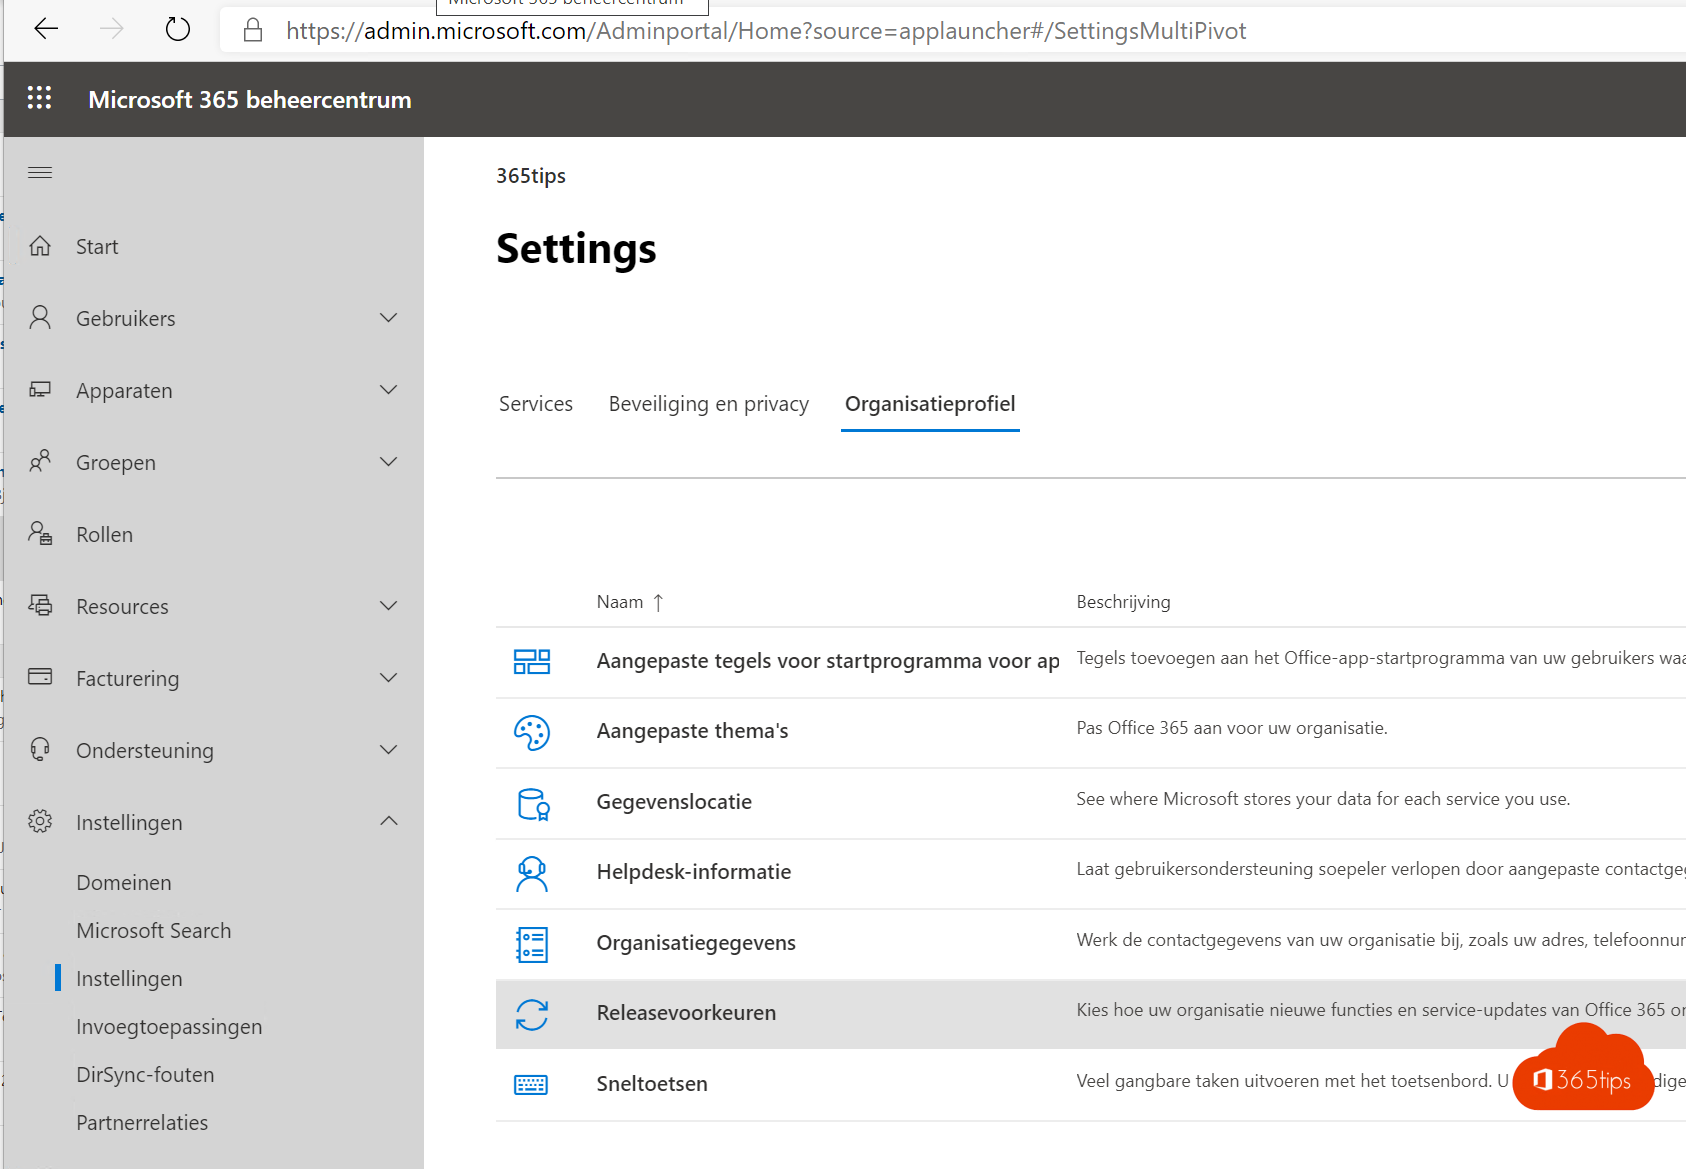This screenshot has width=1686, height=1169.
Task: Click the Apparaten device icon
Action: click(x=40, y=390)
